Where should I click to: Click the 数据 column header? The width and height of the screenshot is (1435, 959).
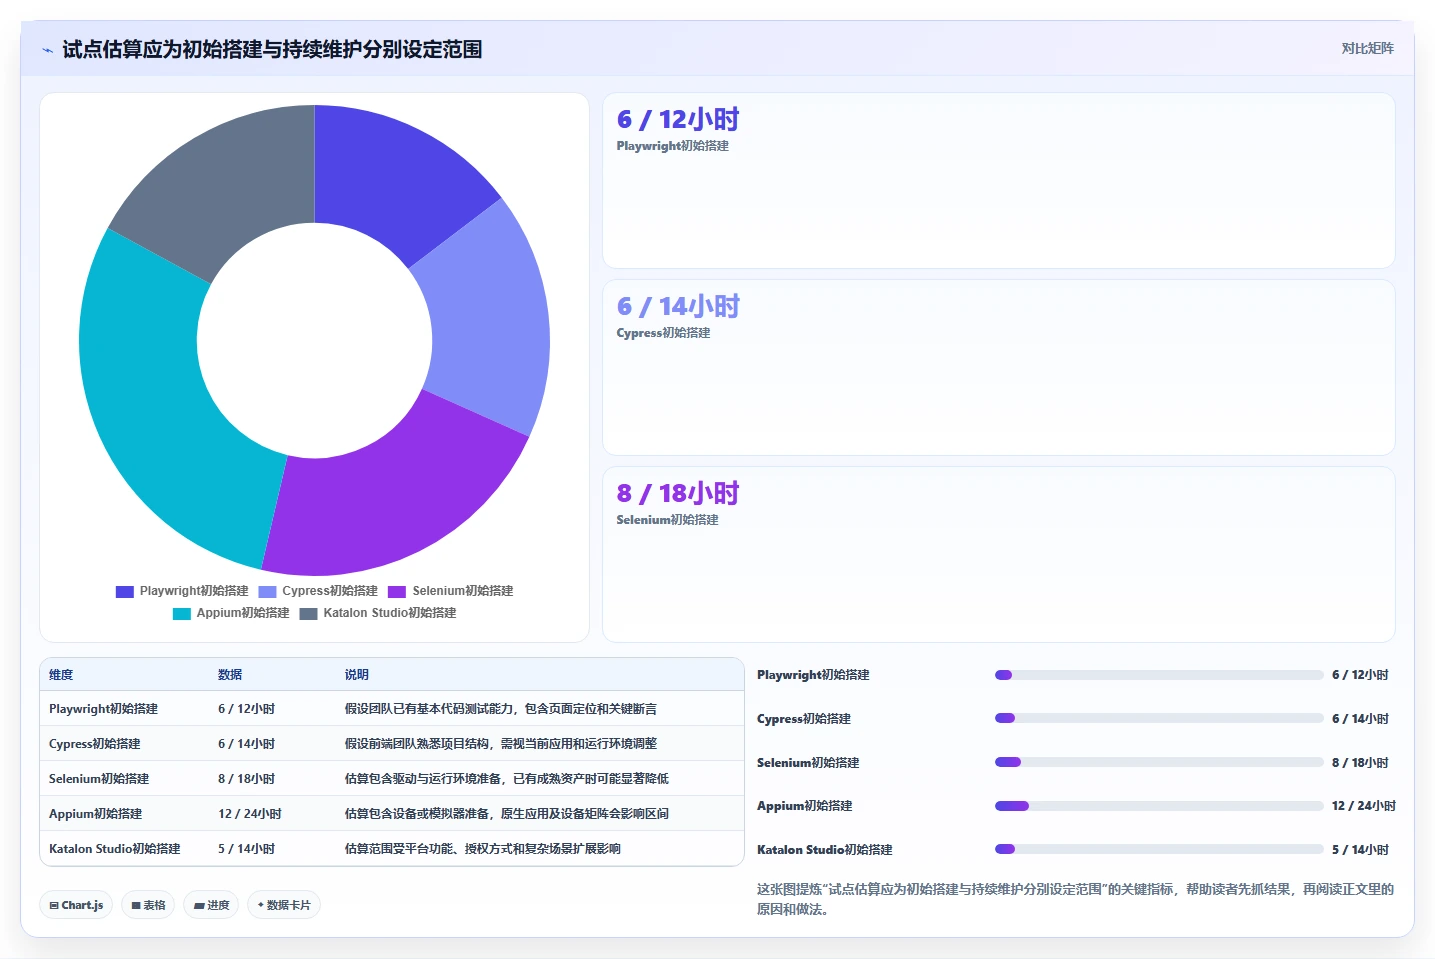tap(230, 675)
